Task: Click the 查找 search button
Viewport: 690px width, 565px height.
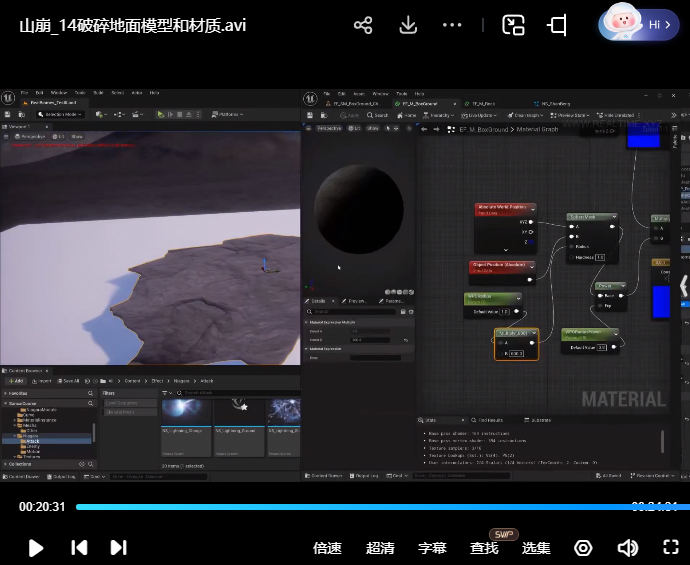Action: [484, 548]
